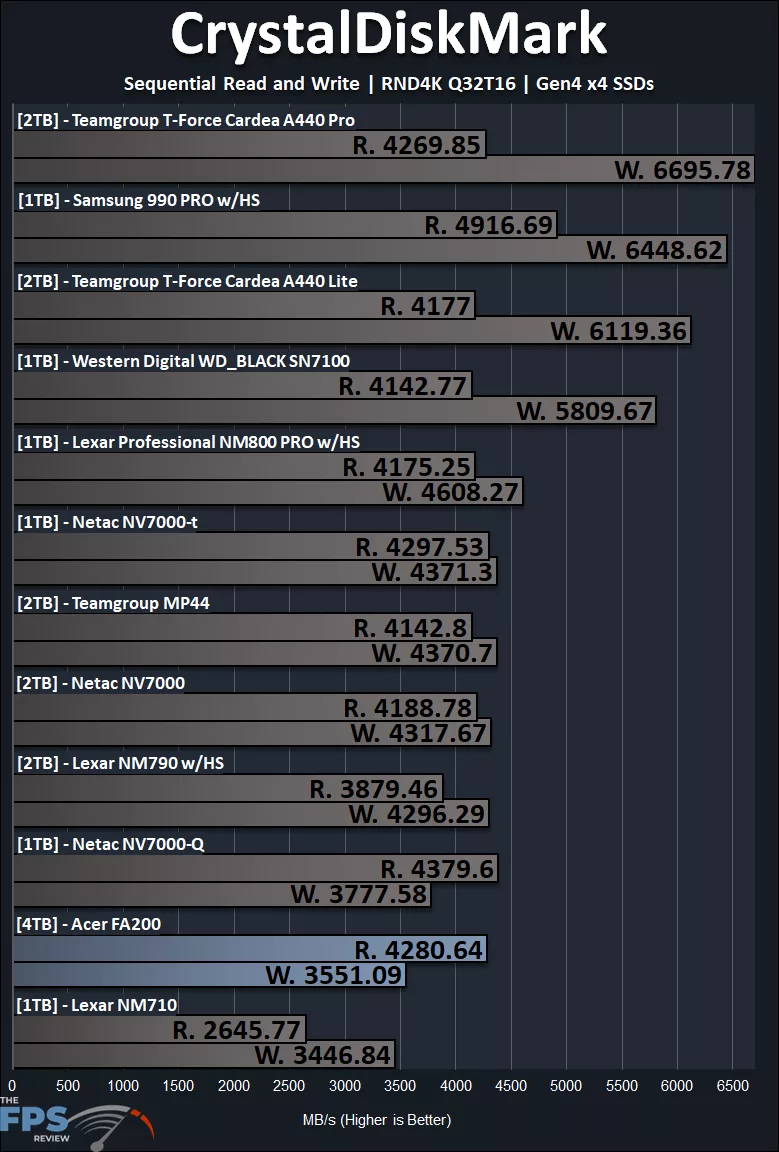Select the Lexar Professional NM800 PRO label
This screenshot has width=779, height=1152.
pos(189,442)
